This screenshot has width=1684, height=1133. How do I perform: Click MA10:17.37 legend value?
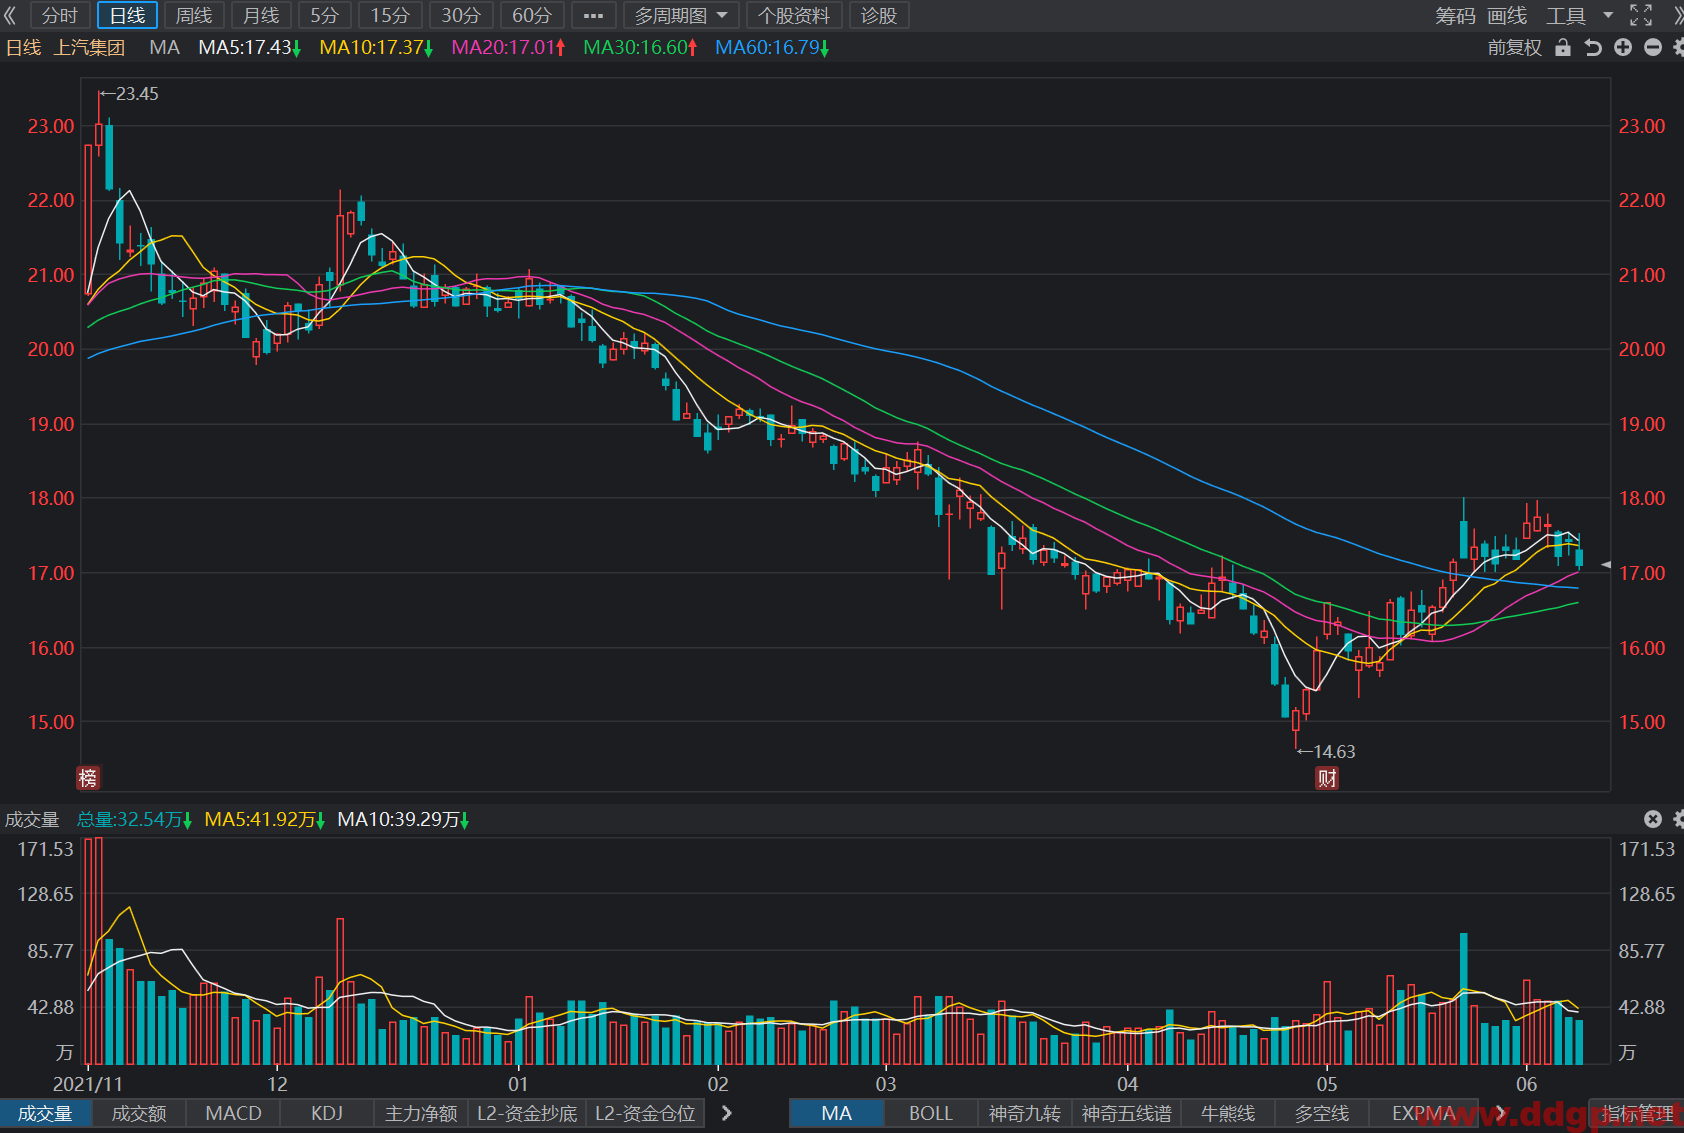point(376,47)
